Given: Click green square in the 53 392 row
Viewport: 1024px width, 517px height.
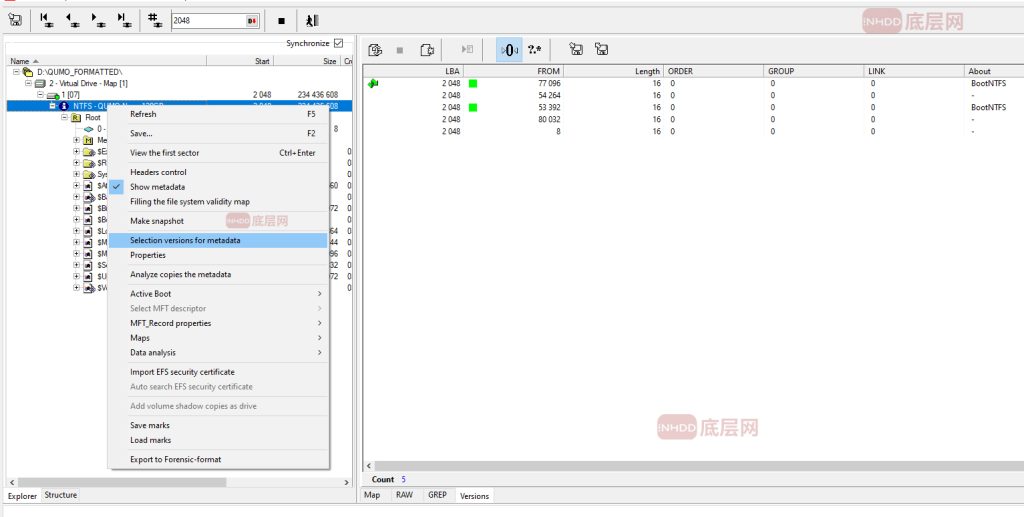Looking at the screenshot, I should (473, 107).
